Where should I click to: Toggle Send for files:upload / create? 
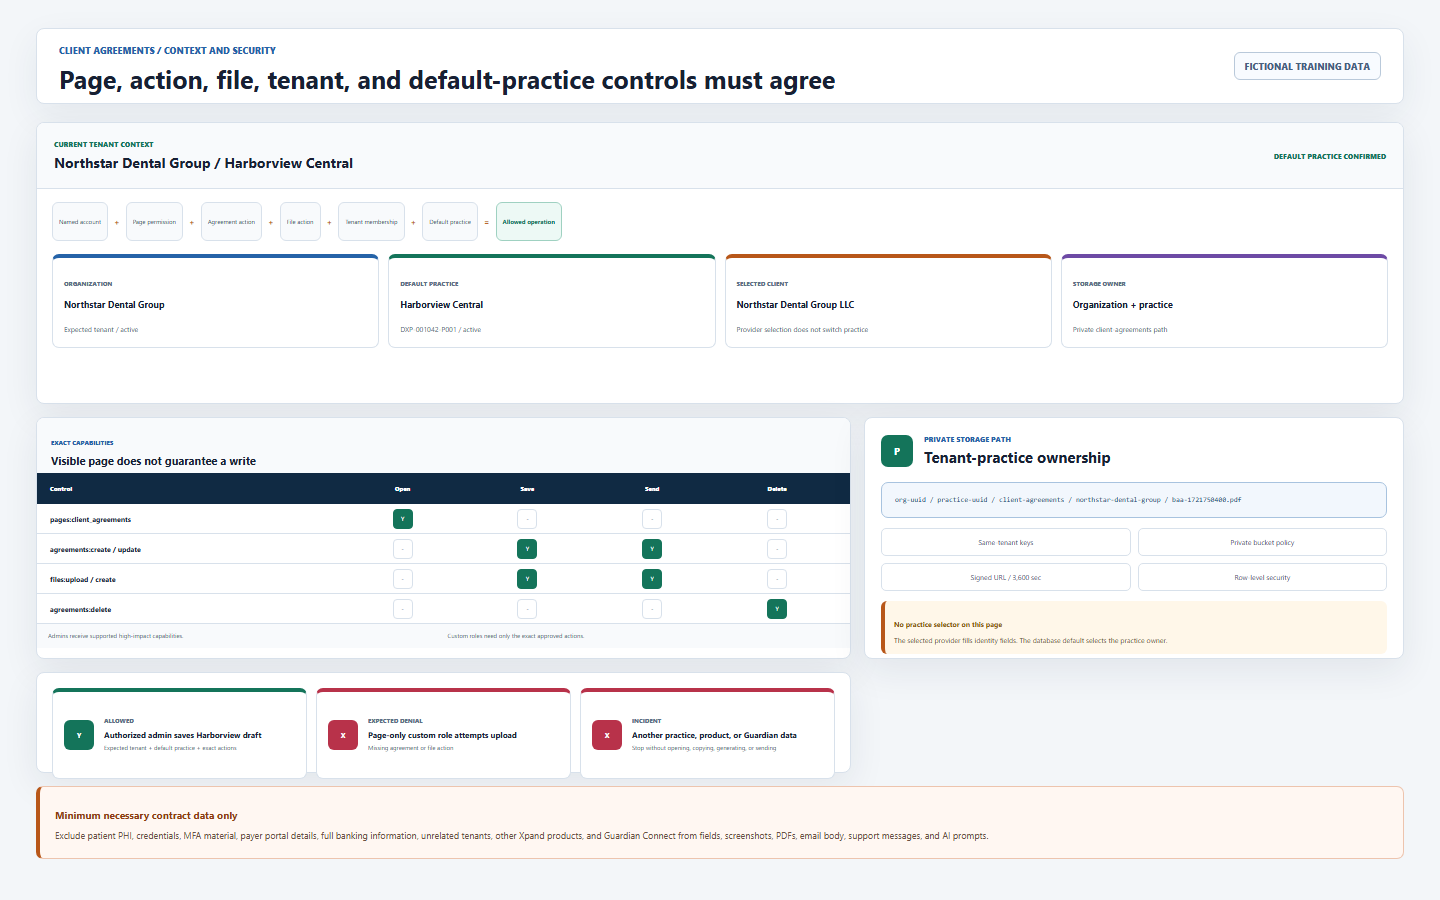pos(652,579)
